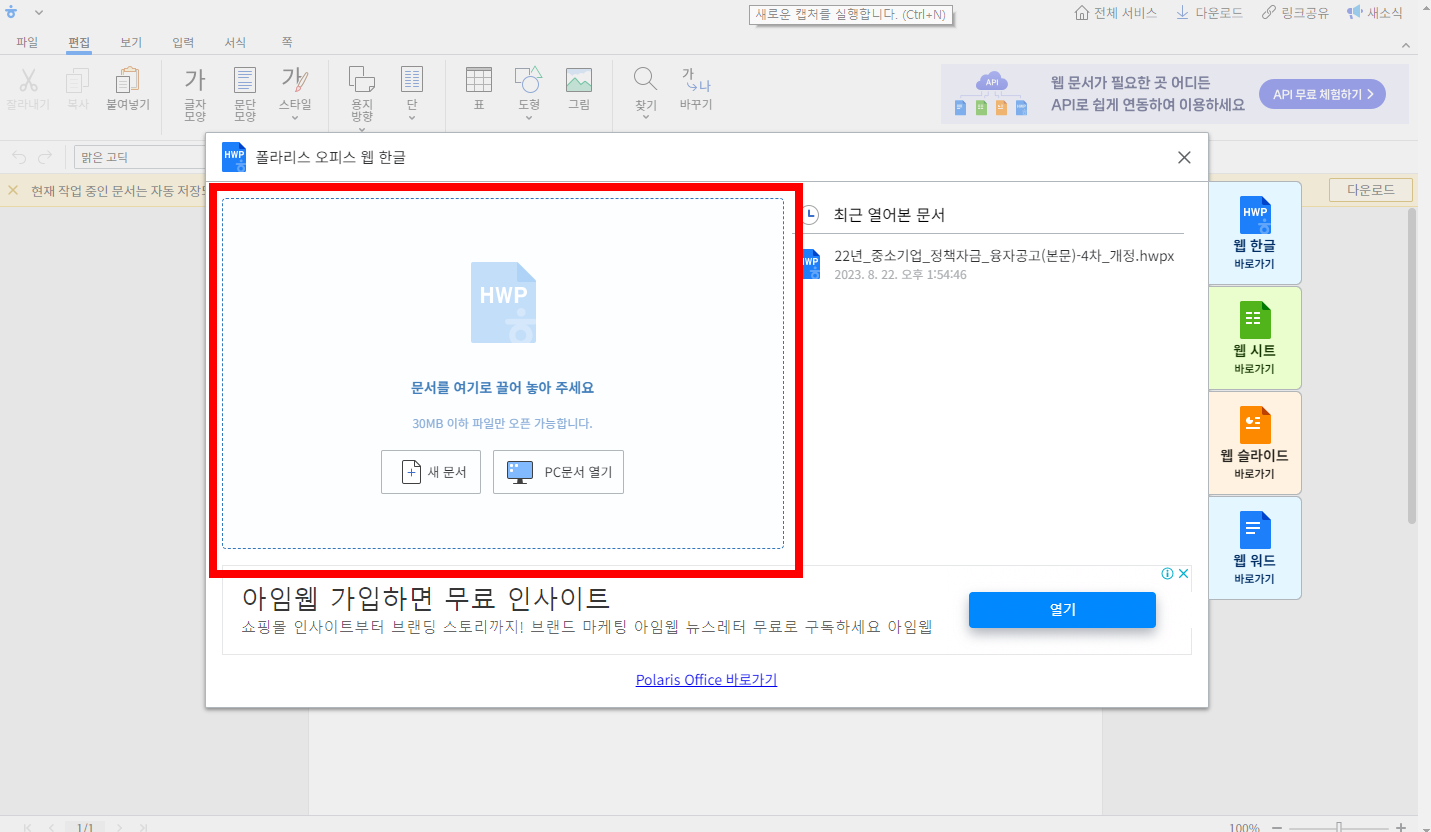Switch to the 서식 ribbon tab
The height and width of the screenshot is (832, 1431).
click(x=235, y=42)
